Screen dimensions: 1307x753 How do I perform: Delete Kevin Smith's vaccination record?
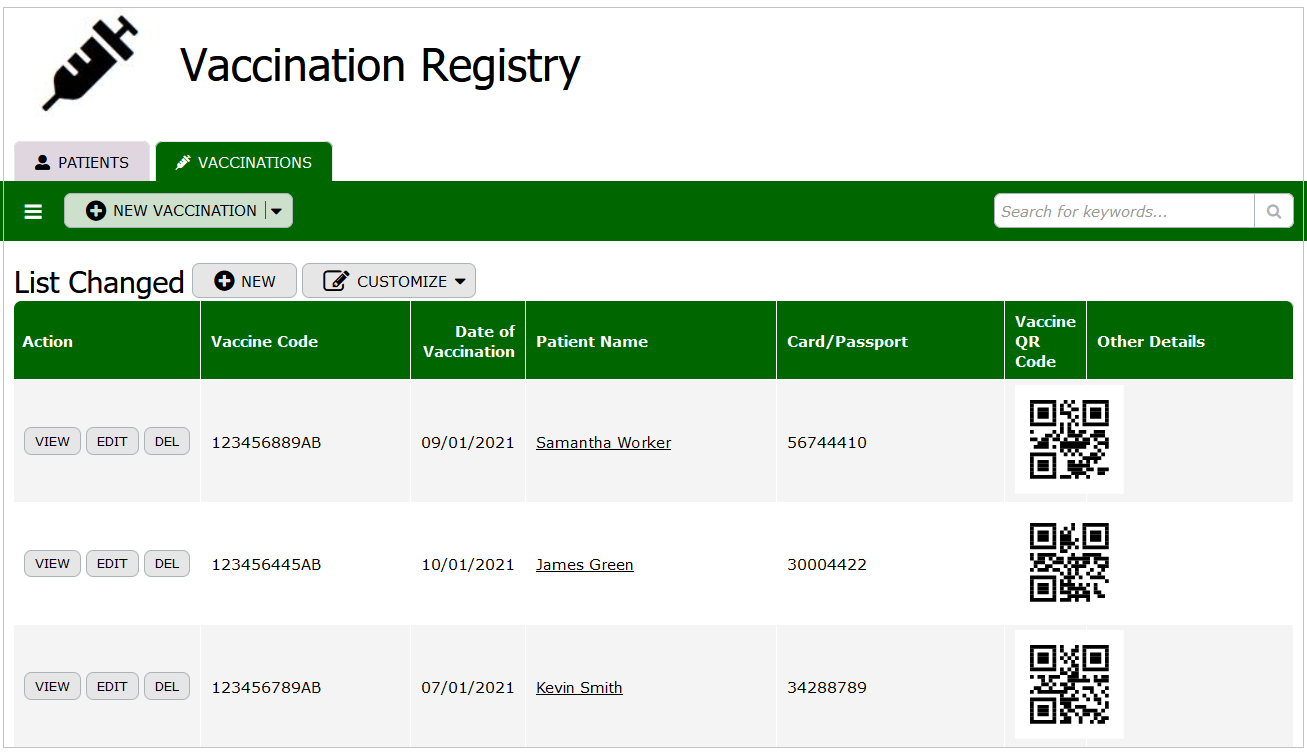coord(167,686)
